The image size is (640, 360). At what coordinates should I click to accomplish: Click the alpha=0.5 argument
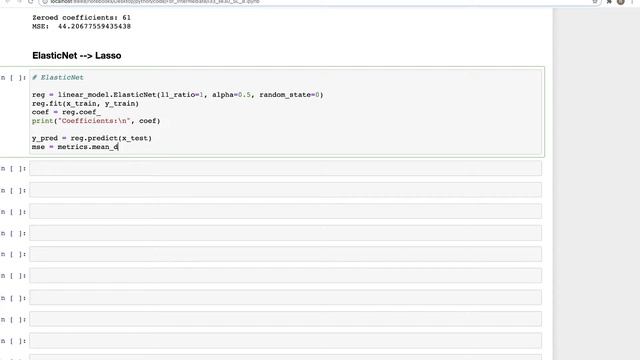click(x=231, y=95)
